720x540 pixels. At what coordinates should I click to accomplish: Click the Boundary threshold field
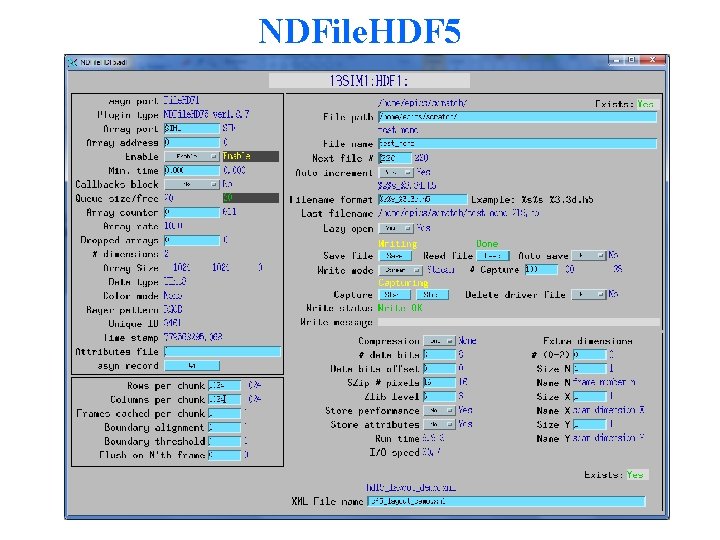(225, 441)
